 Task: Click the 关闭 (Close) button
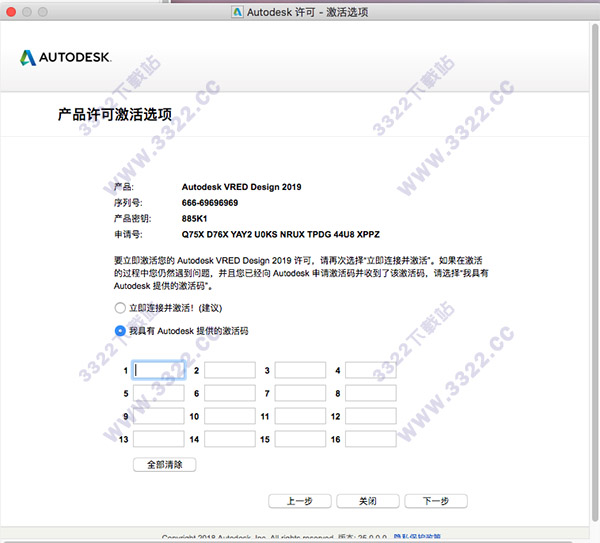point(368,501)
